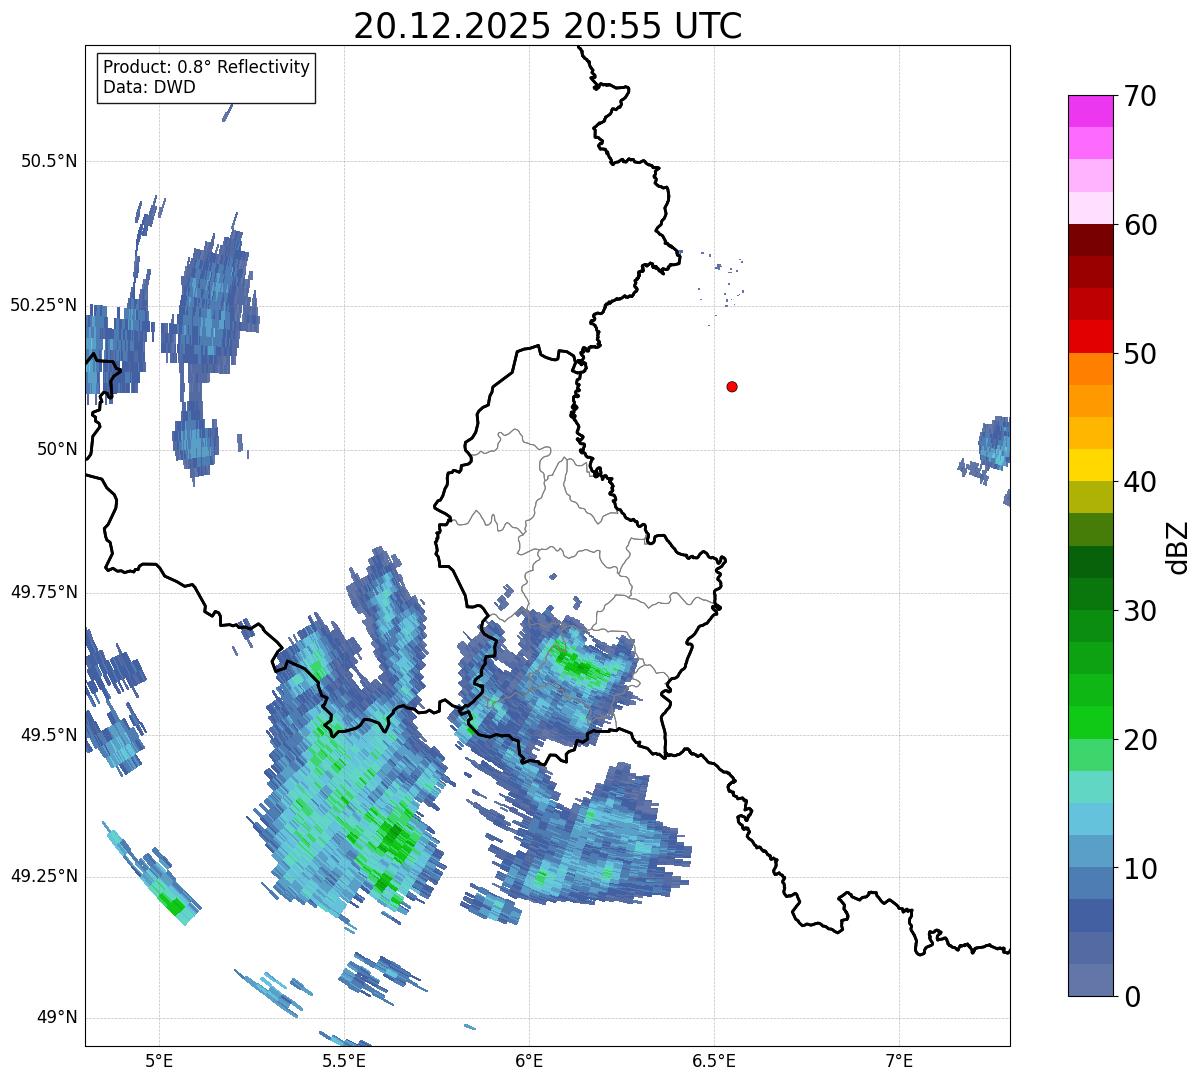Select the 49°N latitude label
This screenshot has height=1081, width=1202.
point(57,1018)
